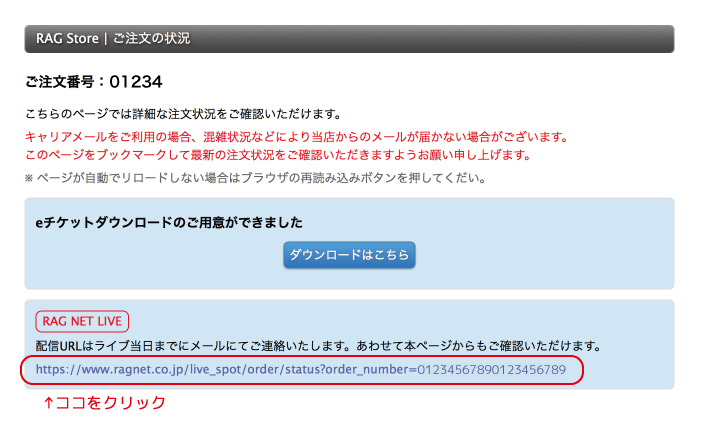This screenshot has width=709, height=425.
Task: Click the eチケットダウンロードのご用意ができました heading
Action: 169,222
